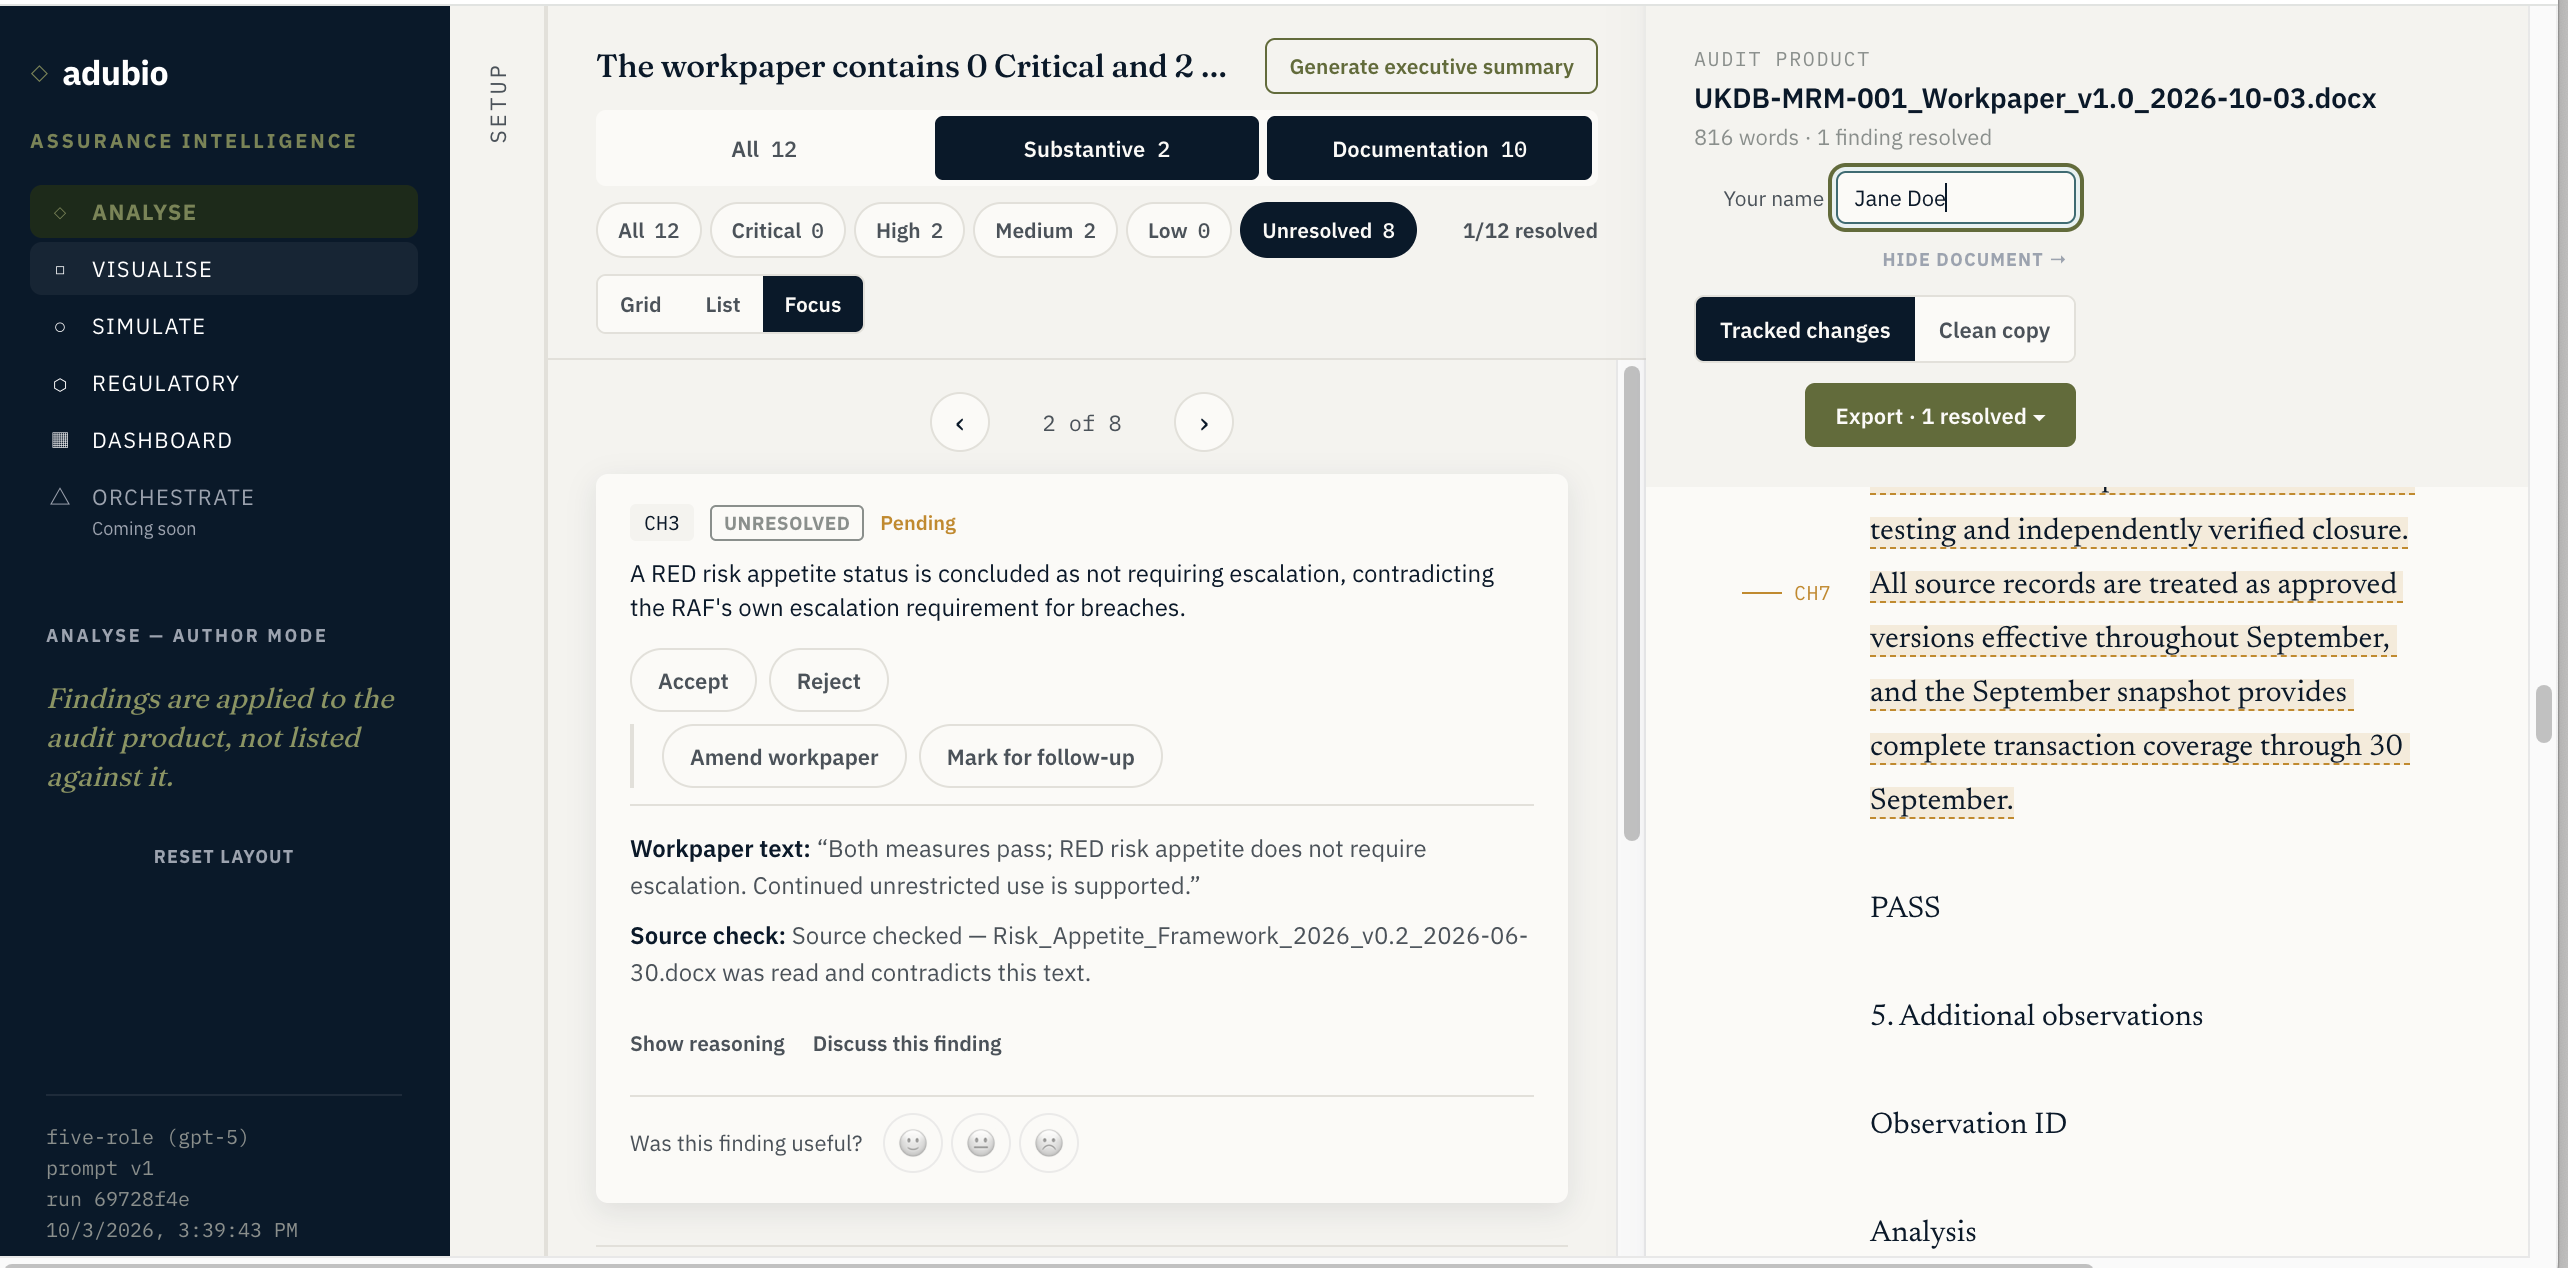
Task: Click the Orchestrate triangle icon in sidebar
Action: click(60, 497)
